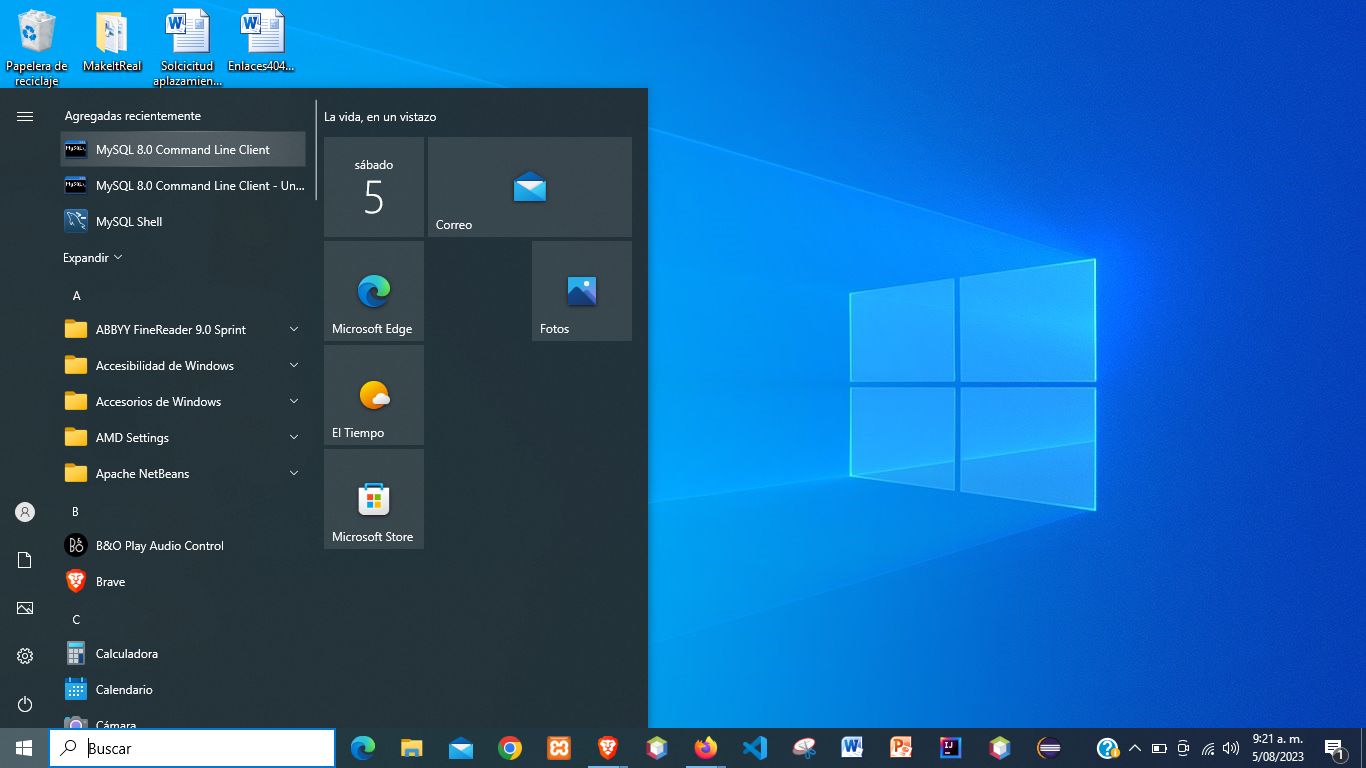Click the 'La vida, en un vistazo' group title

tap(380, 117)
